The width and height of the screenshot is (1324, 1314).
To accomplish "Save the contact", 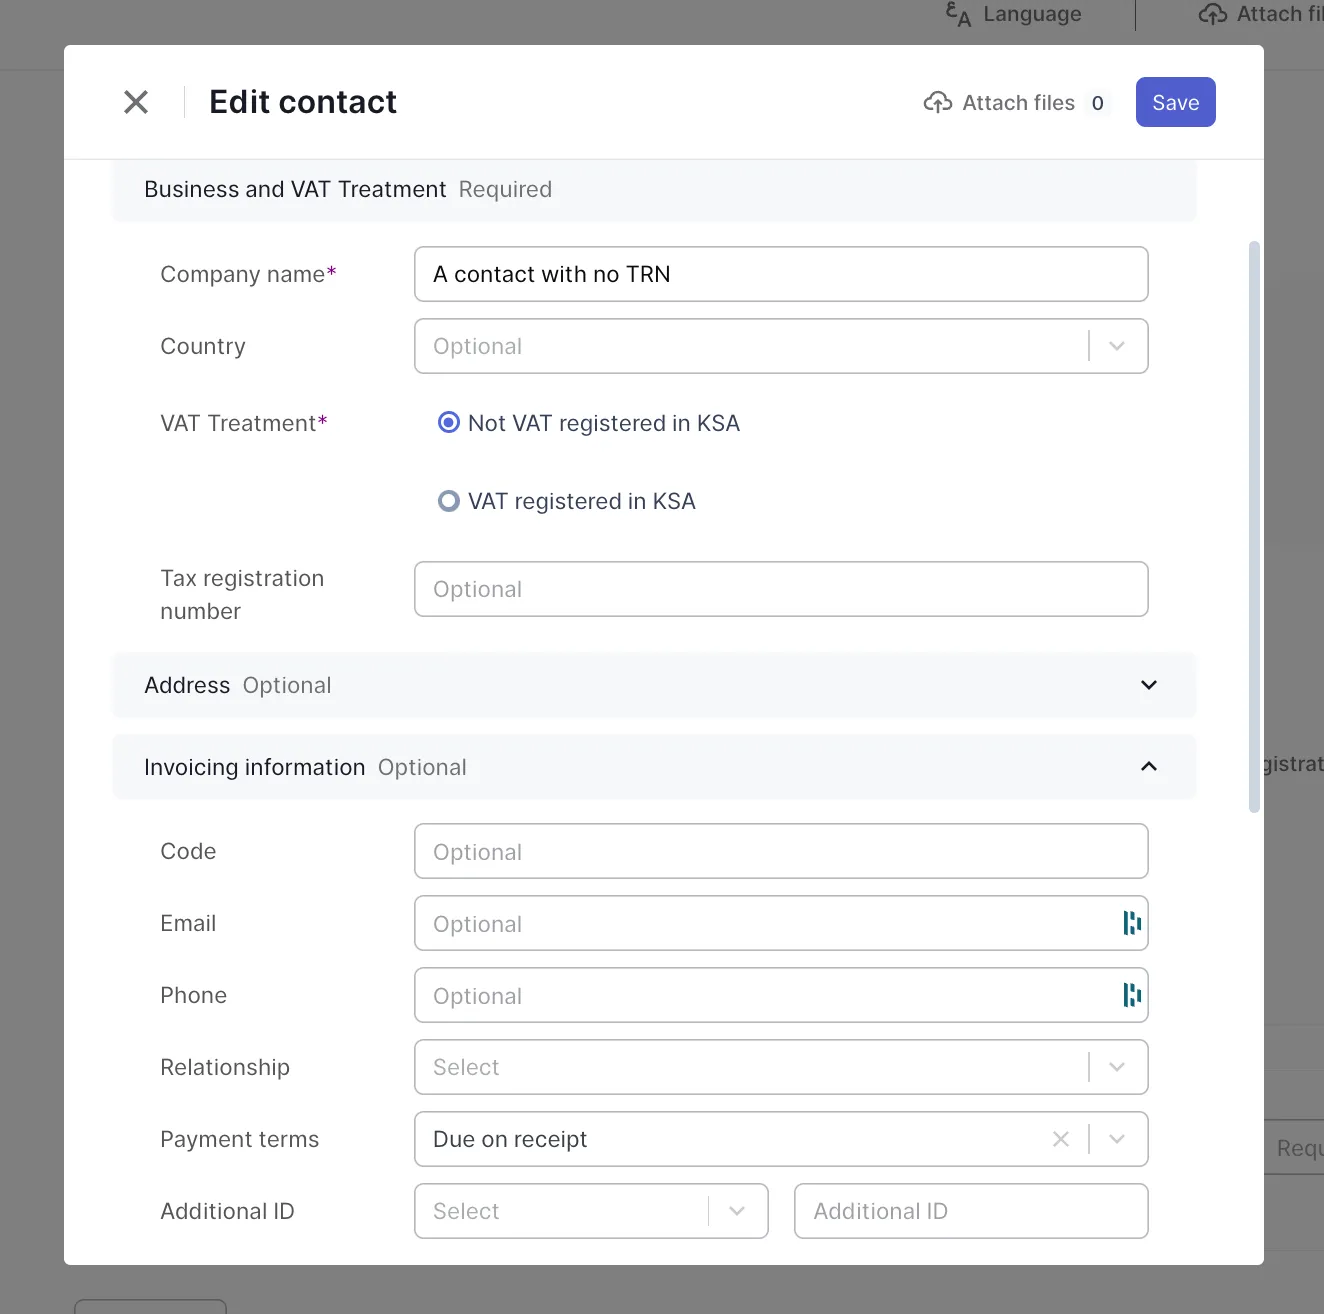I will tap(1175, 102).
